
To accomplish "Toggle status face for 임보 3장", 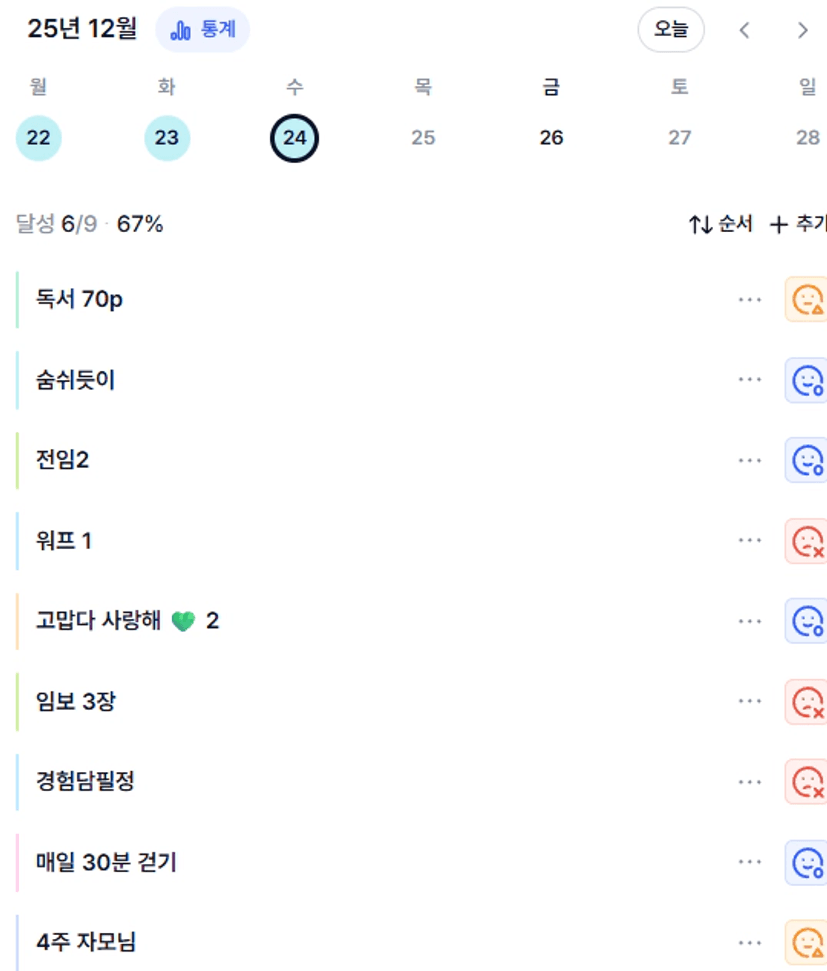I will [806, 702].
